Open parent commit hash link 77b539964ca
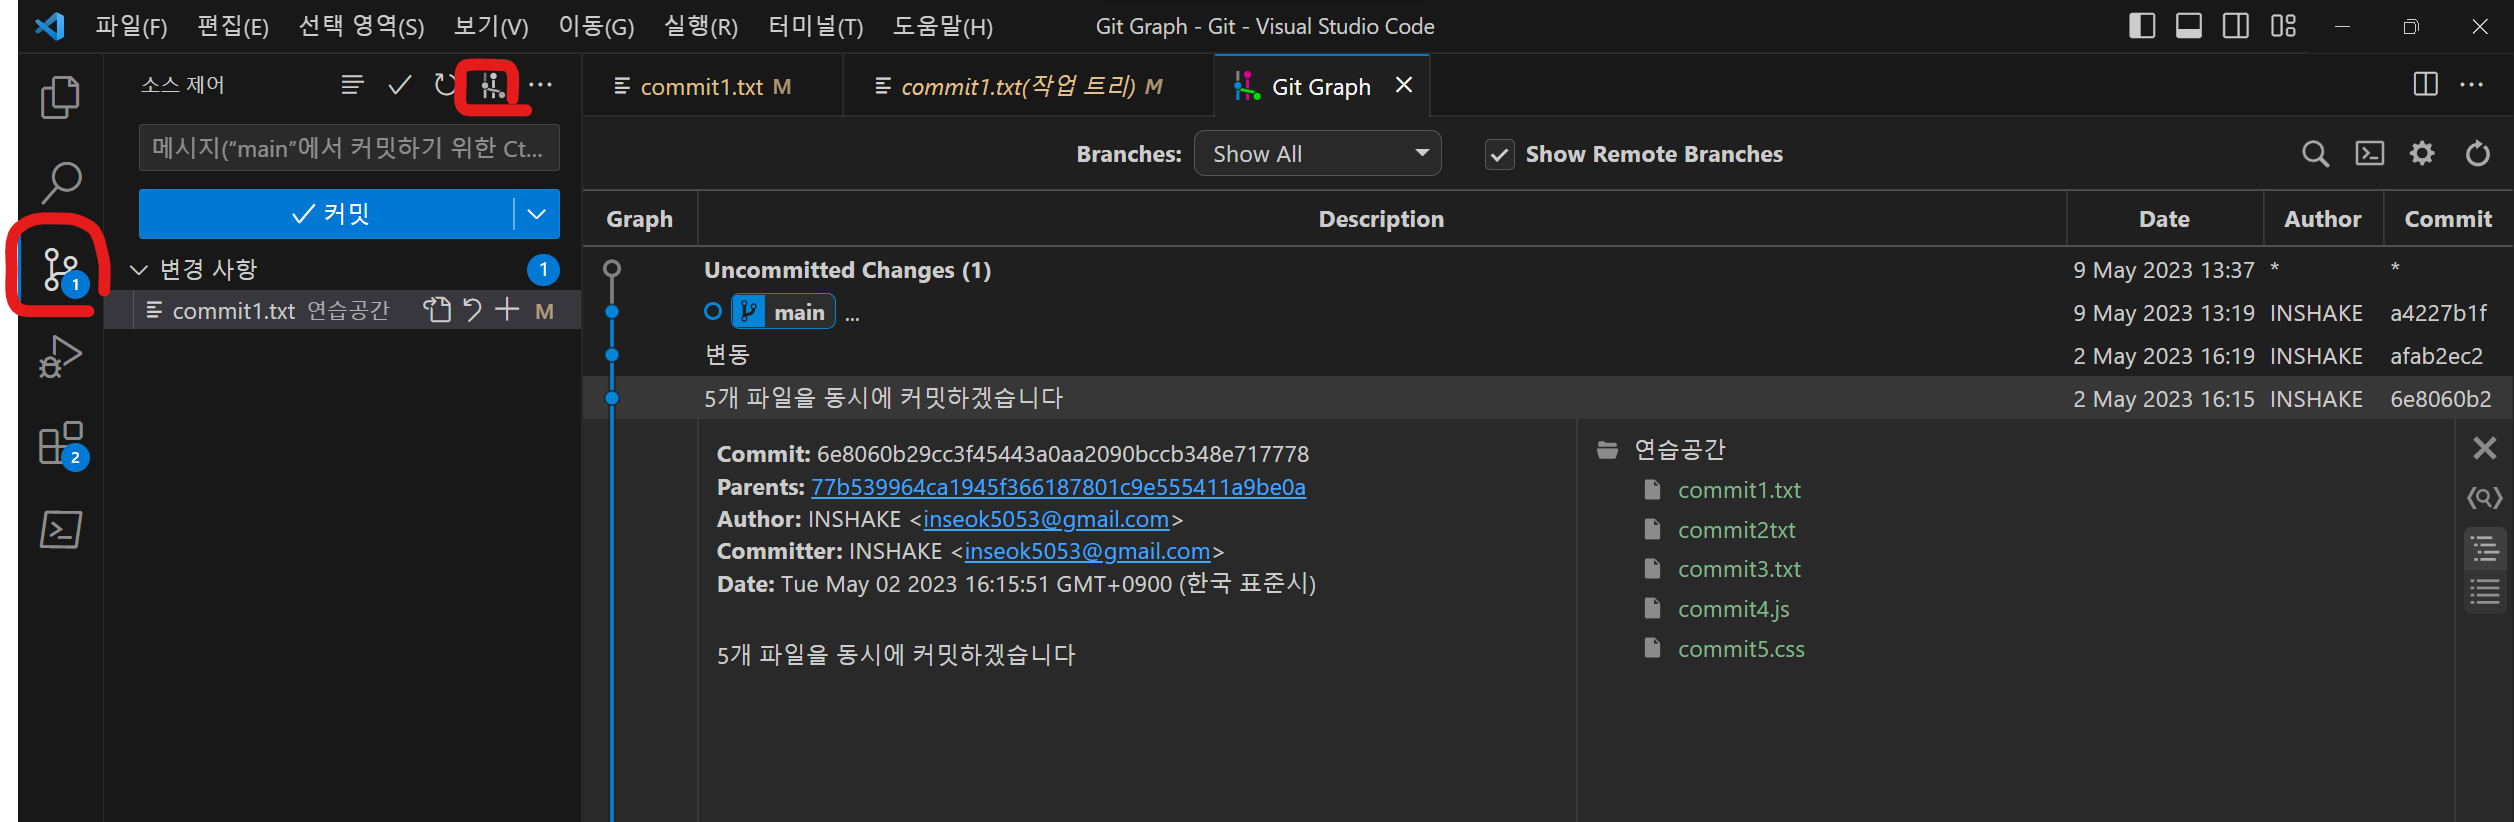This screenshot has width=2514, height=822. click(x=1058, y=487)
